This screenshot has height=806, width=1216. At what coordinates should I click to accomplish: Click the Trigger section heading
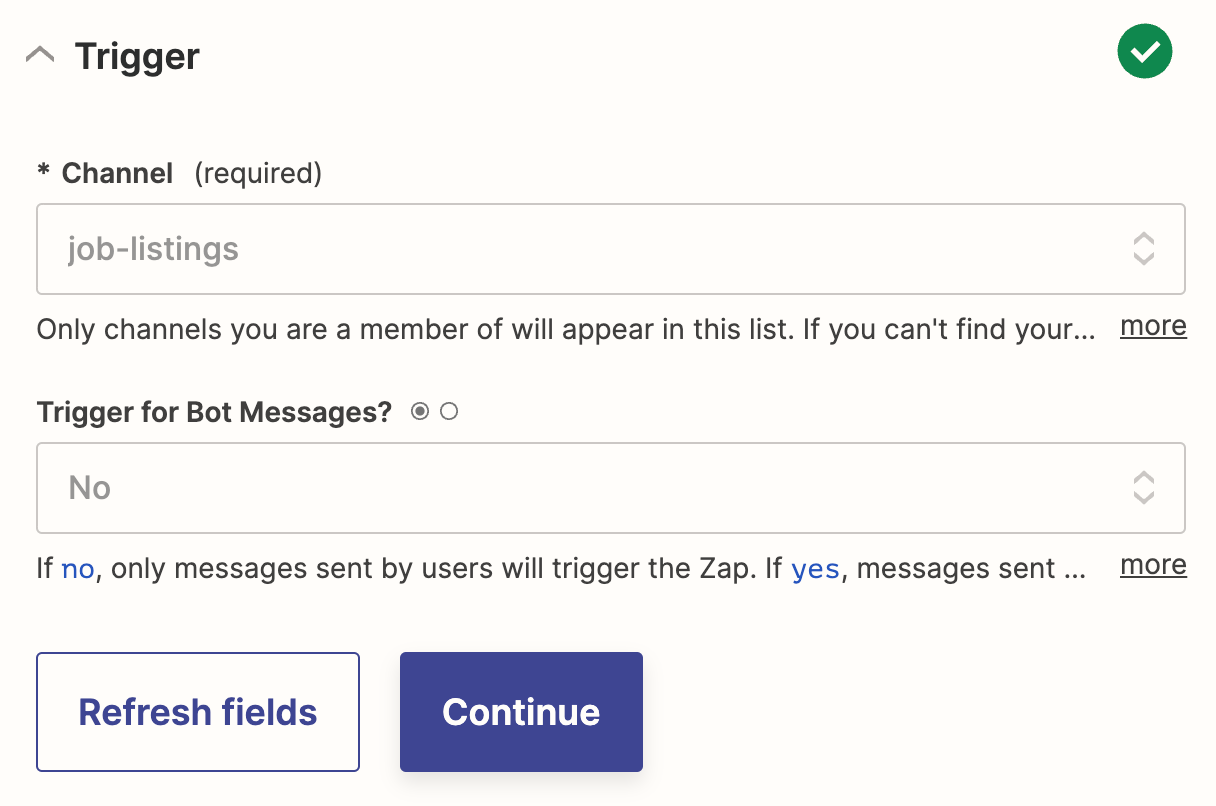click(x=137, y=56)
